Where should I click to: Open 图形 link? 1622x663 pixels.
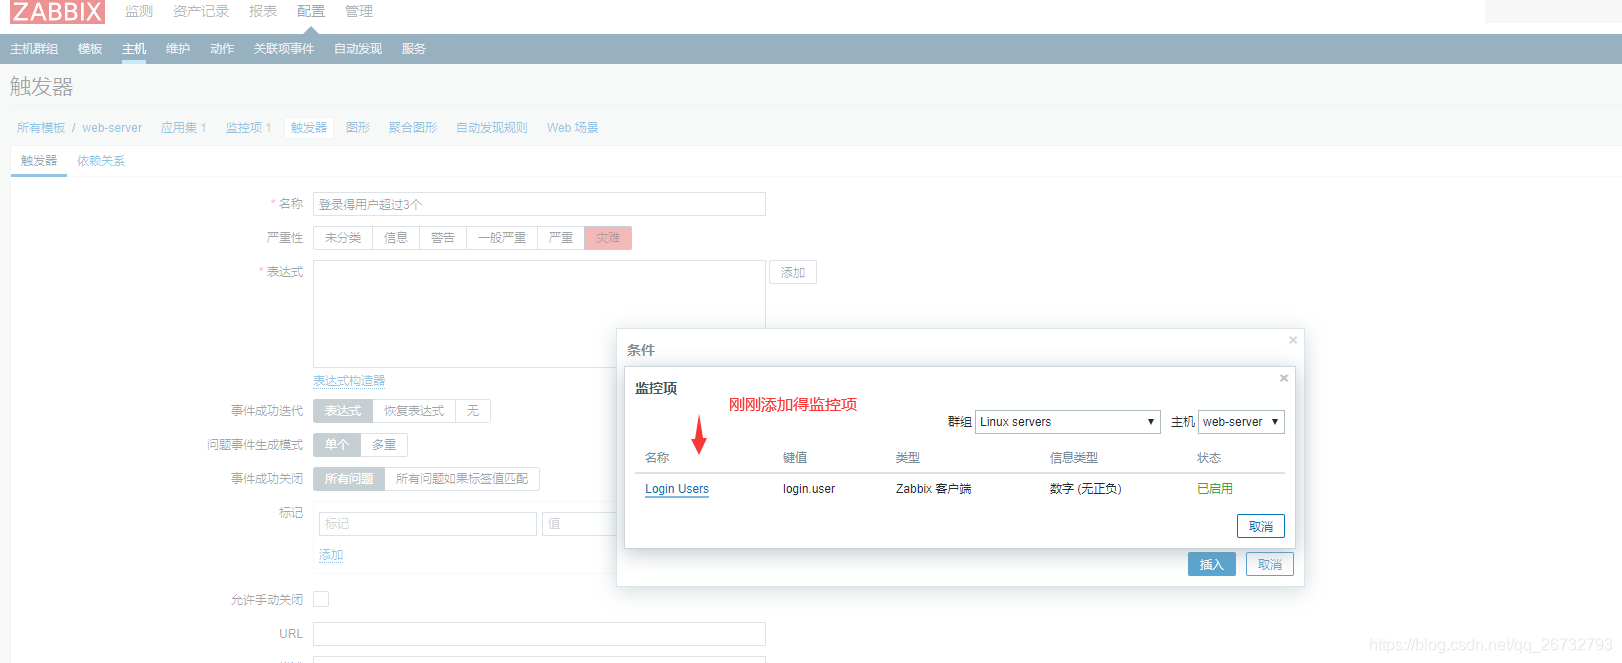358,128
